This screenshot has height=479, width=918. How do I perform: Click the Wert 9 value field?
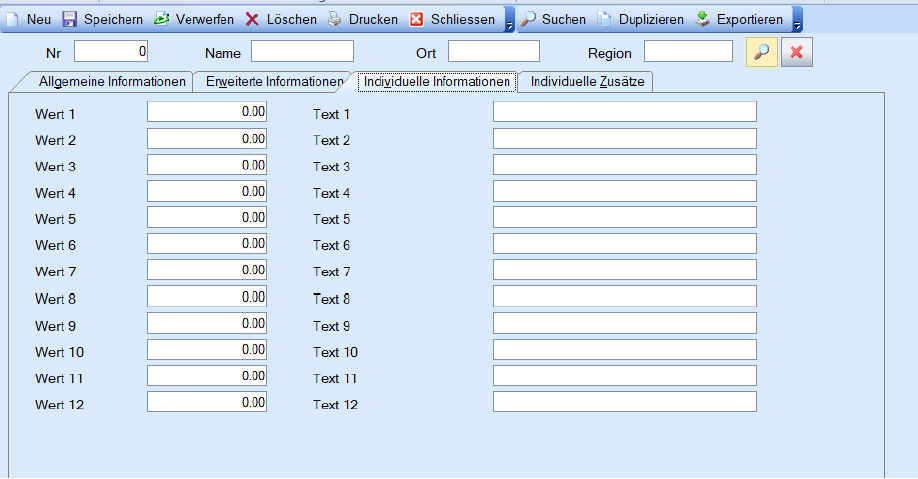(x=207, y=323)
